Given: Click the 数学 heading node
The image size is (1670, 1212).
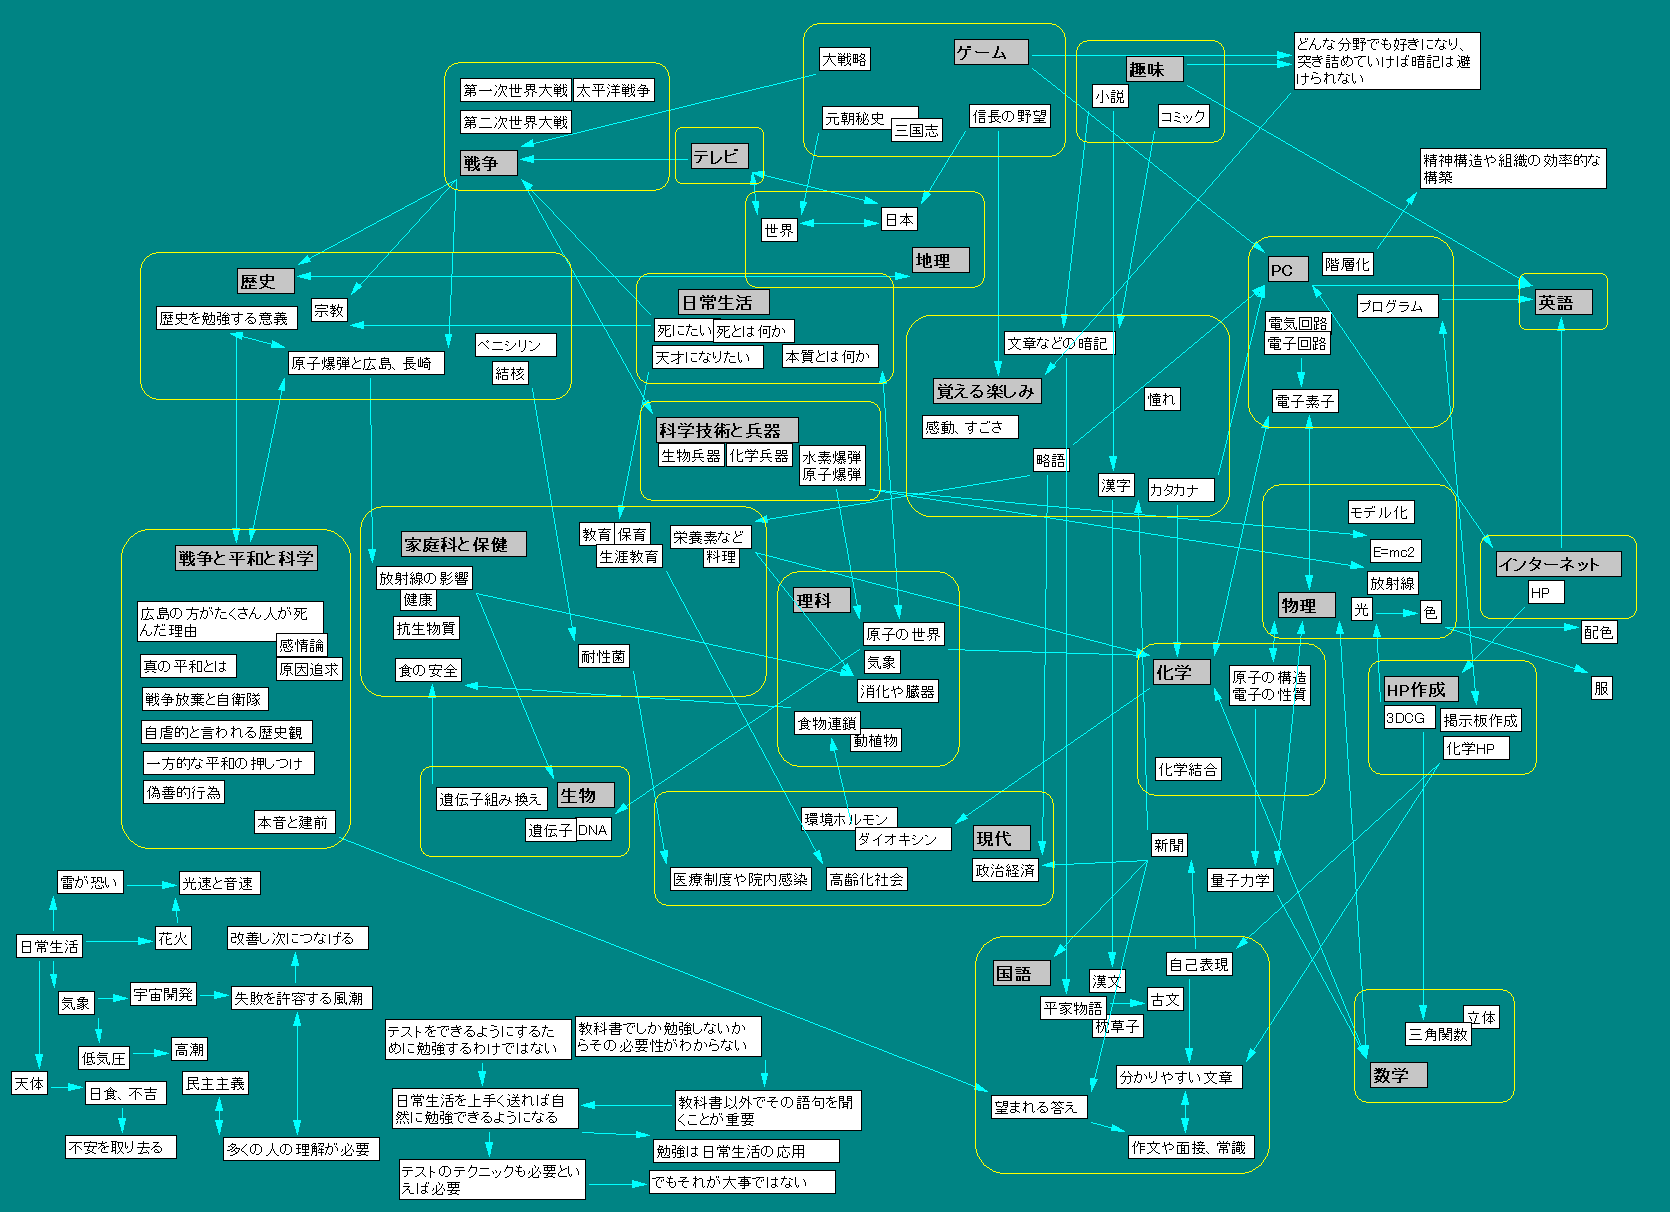Looking at the screenshot, I should click(1397, 1075).
